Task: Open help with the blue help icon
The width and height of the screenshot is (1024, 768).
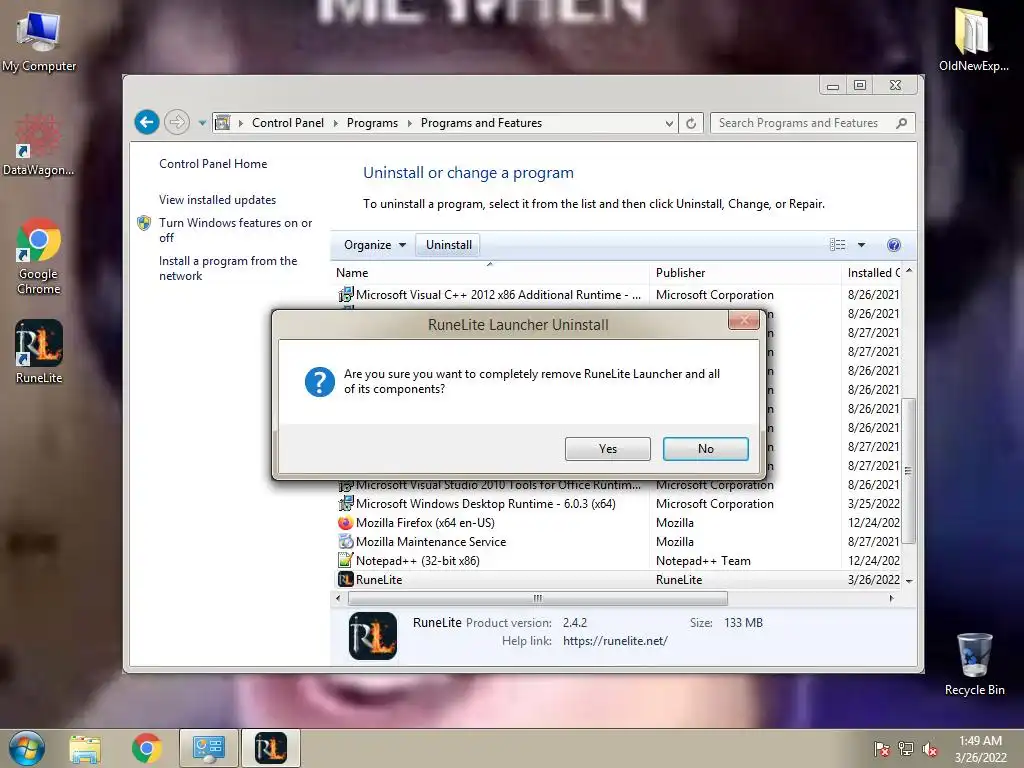Action: (x=894, y=245)
